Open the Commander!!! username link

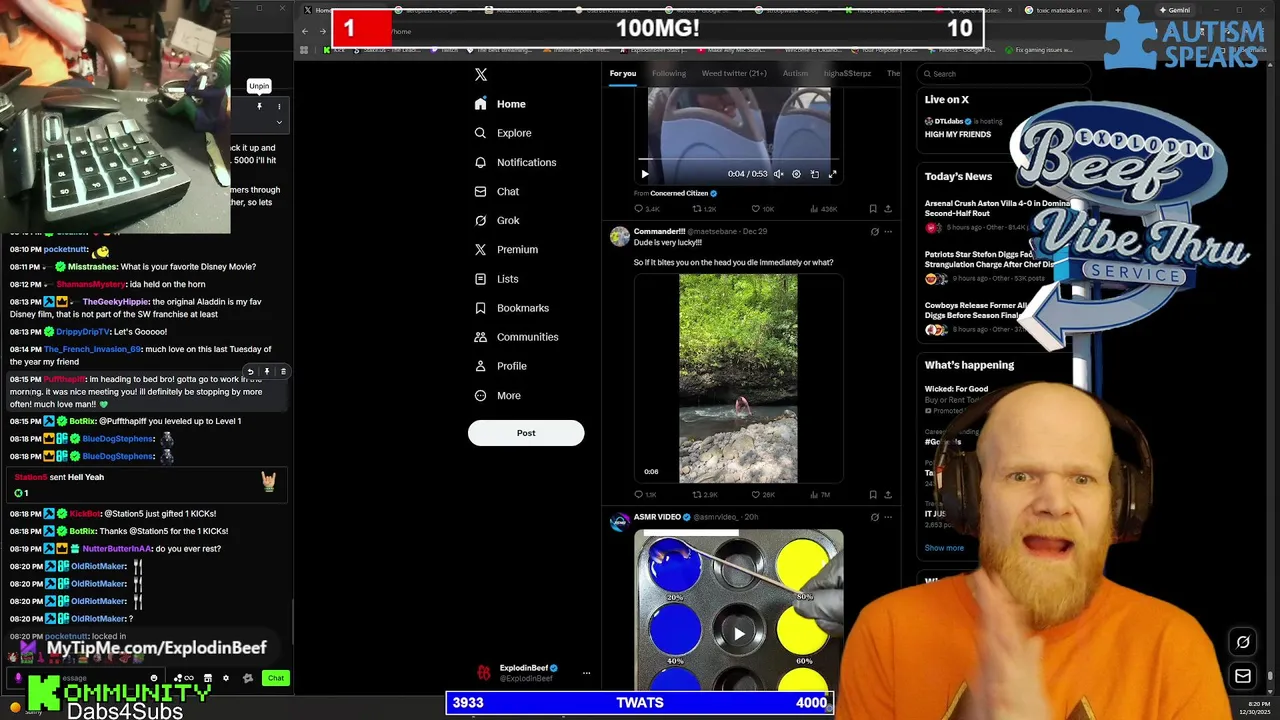659,231
